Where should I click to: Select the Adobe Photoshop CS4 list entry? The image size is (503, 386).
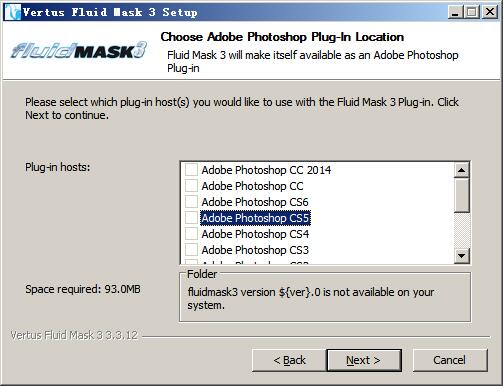255,234
